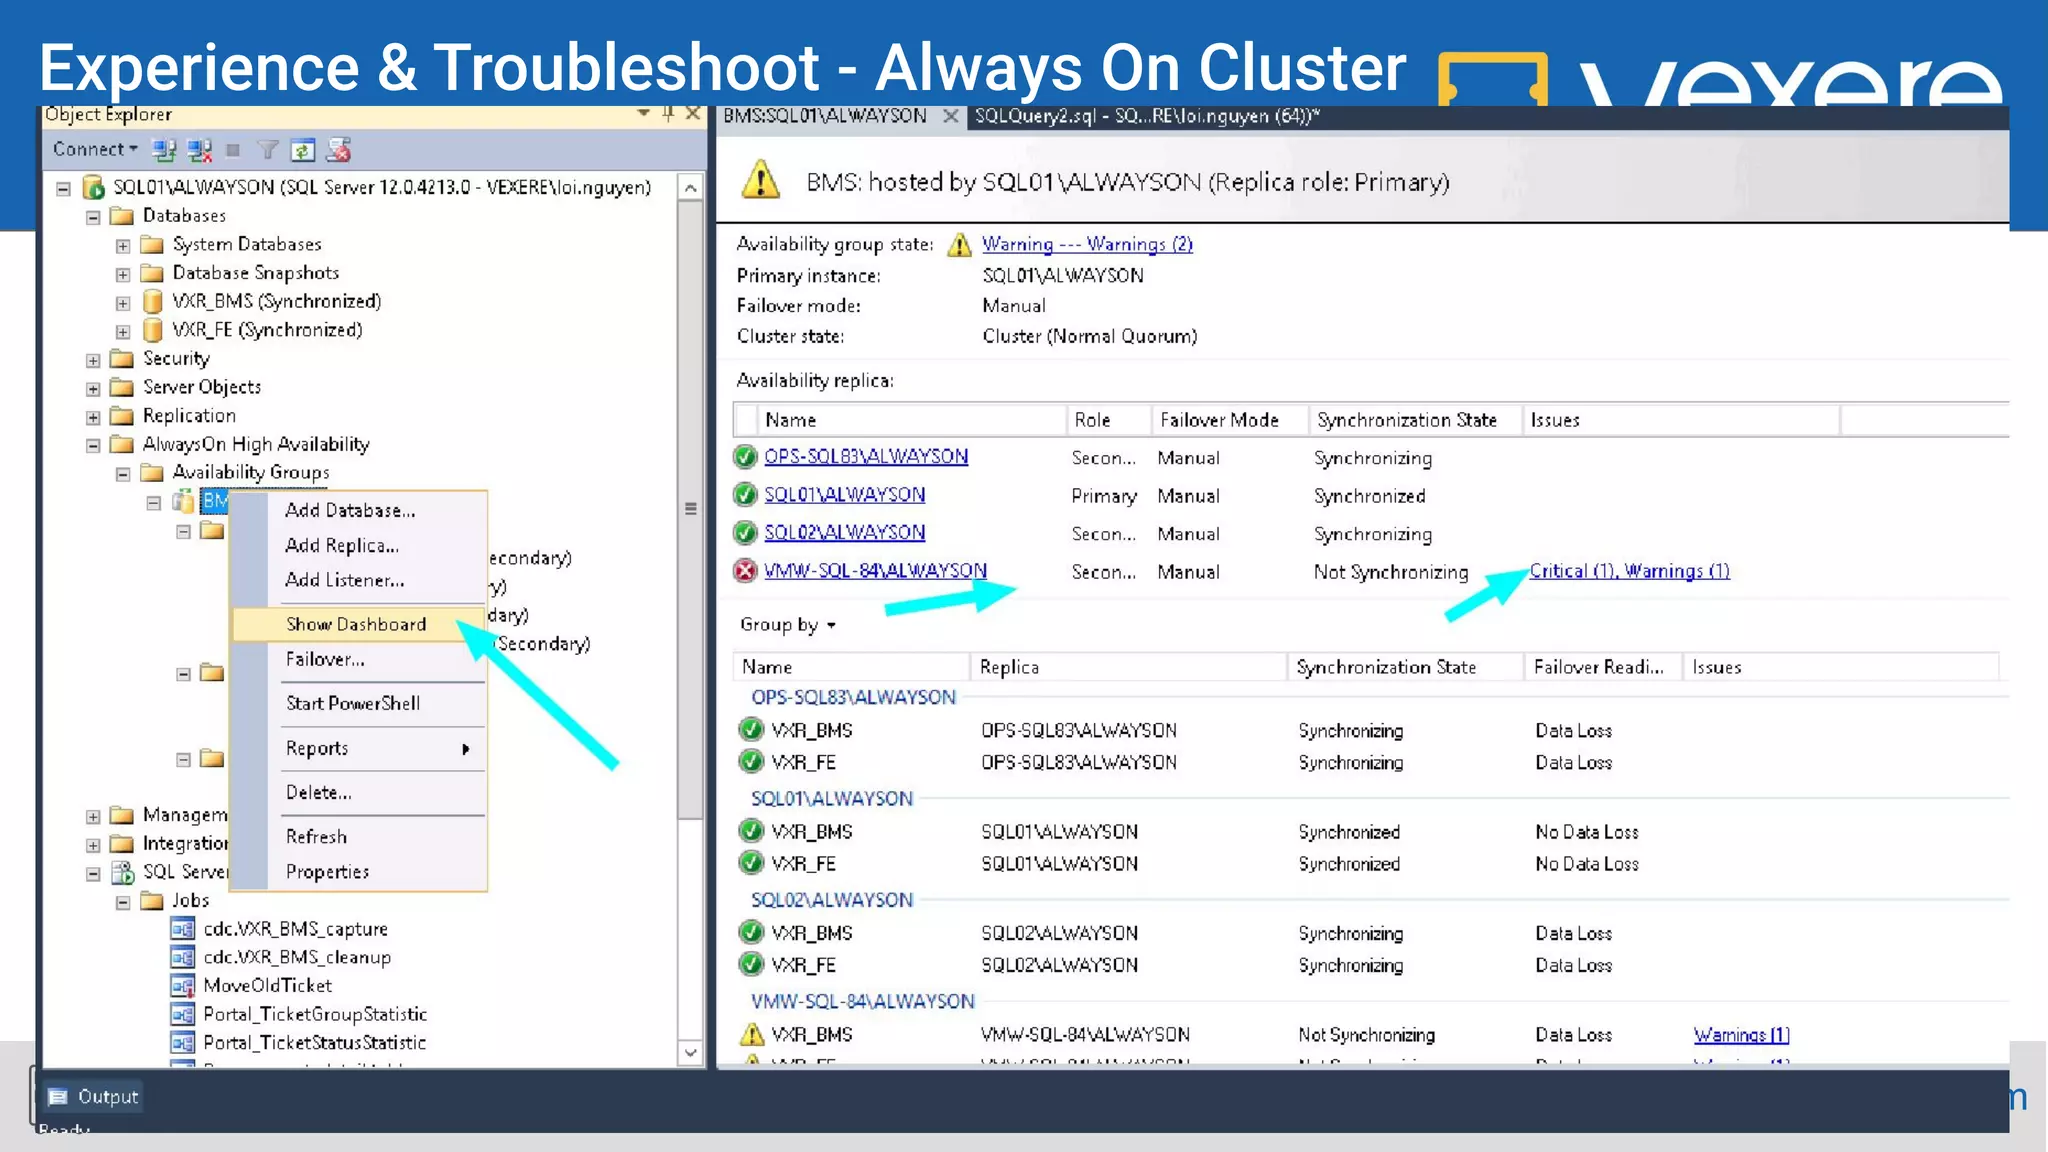
Task: Switch to BMS:SQL01\ALWAYSON tab
Action: point(825,116)
